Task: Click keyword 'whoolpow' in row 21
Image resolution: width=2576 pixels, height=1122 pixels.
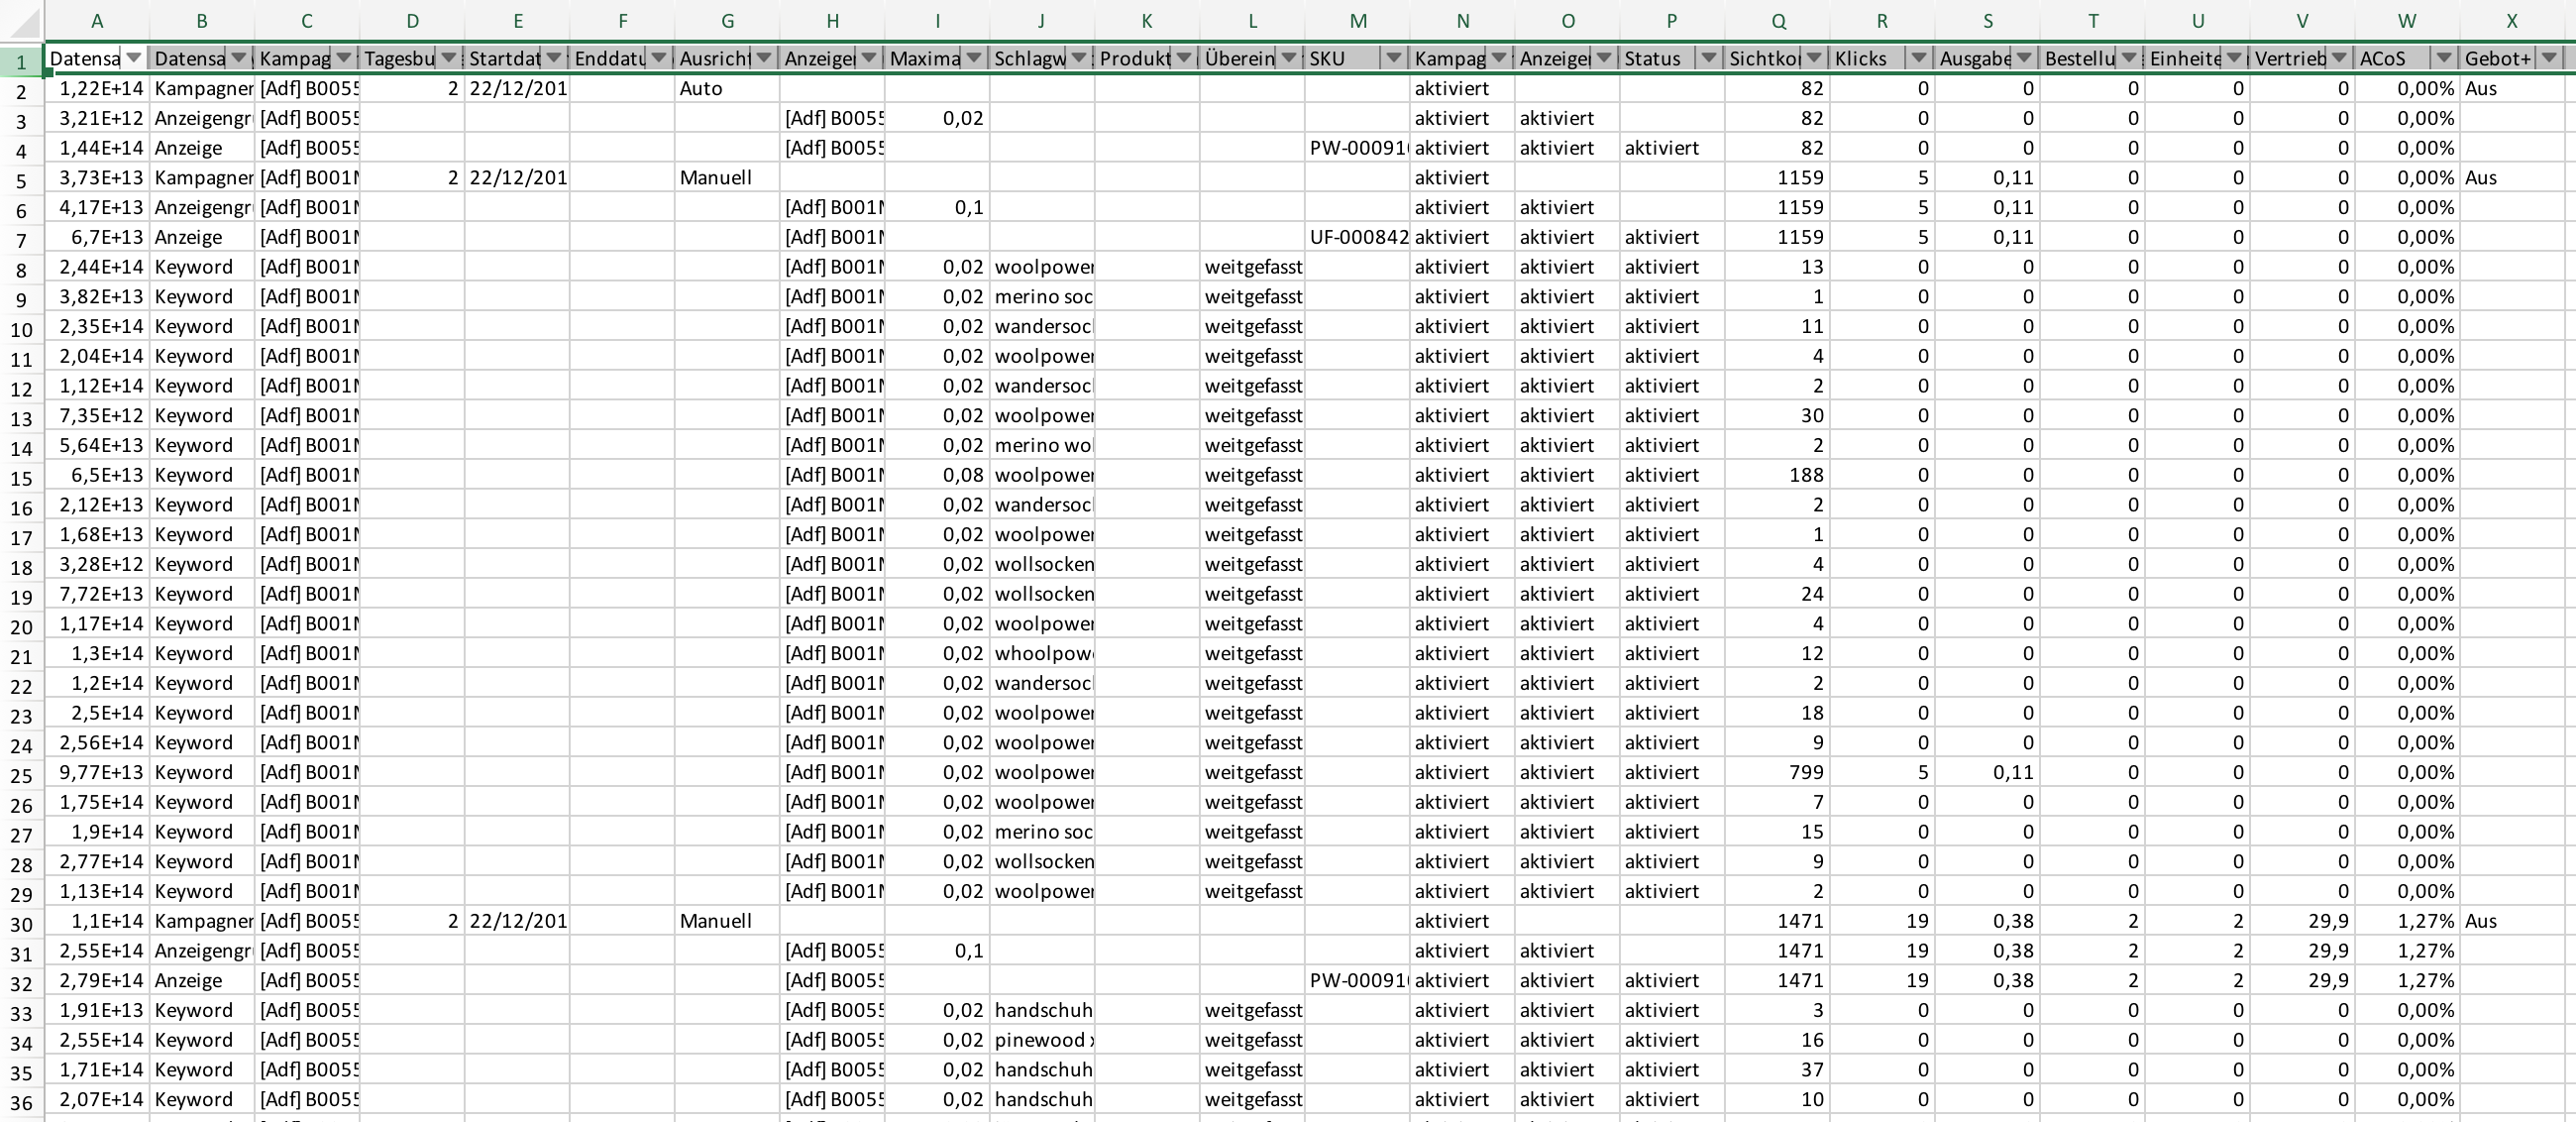Action: click(1042, 653)
